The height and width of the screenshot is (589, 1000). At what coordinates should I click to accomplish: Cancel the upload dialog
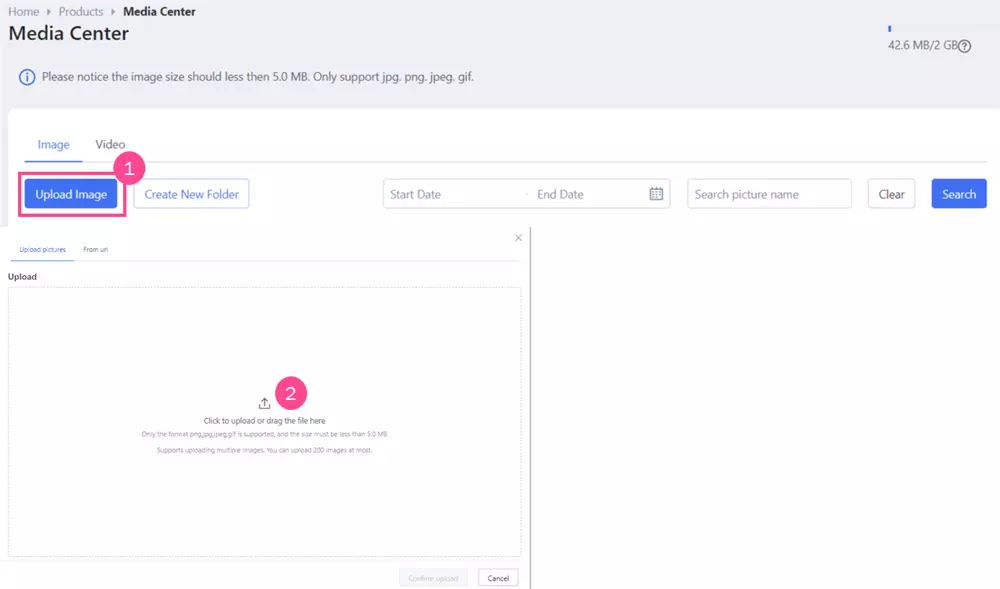498,578
